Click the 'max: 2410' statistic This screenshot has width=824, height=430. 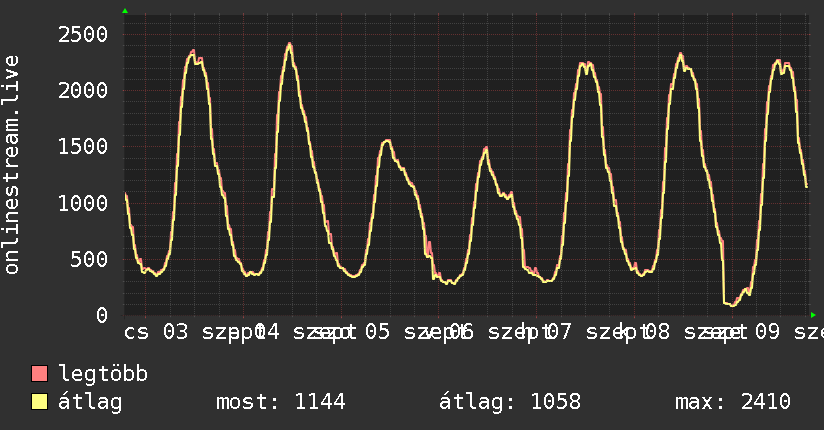(x=733, y=402)
